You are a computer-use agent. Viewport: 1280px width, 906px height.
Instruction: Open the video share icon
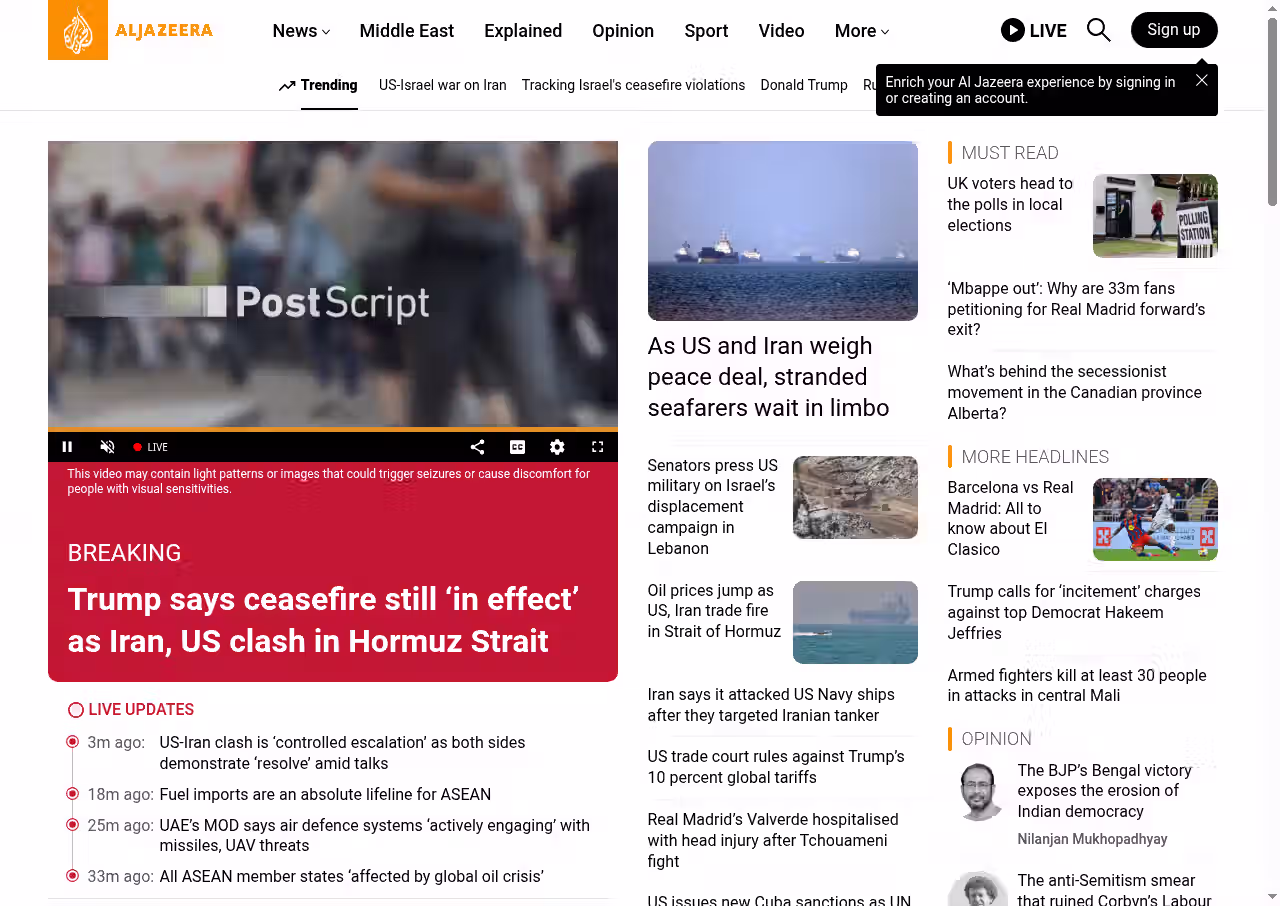click(x=477, y=447)
